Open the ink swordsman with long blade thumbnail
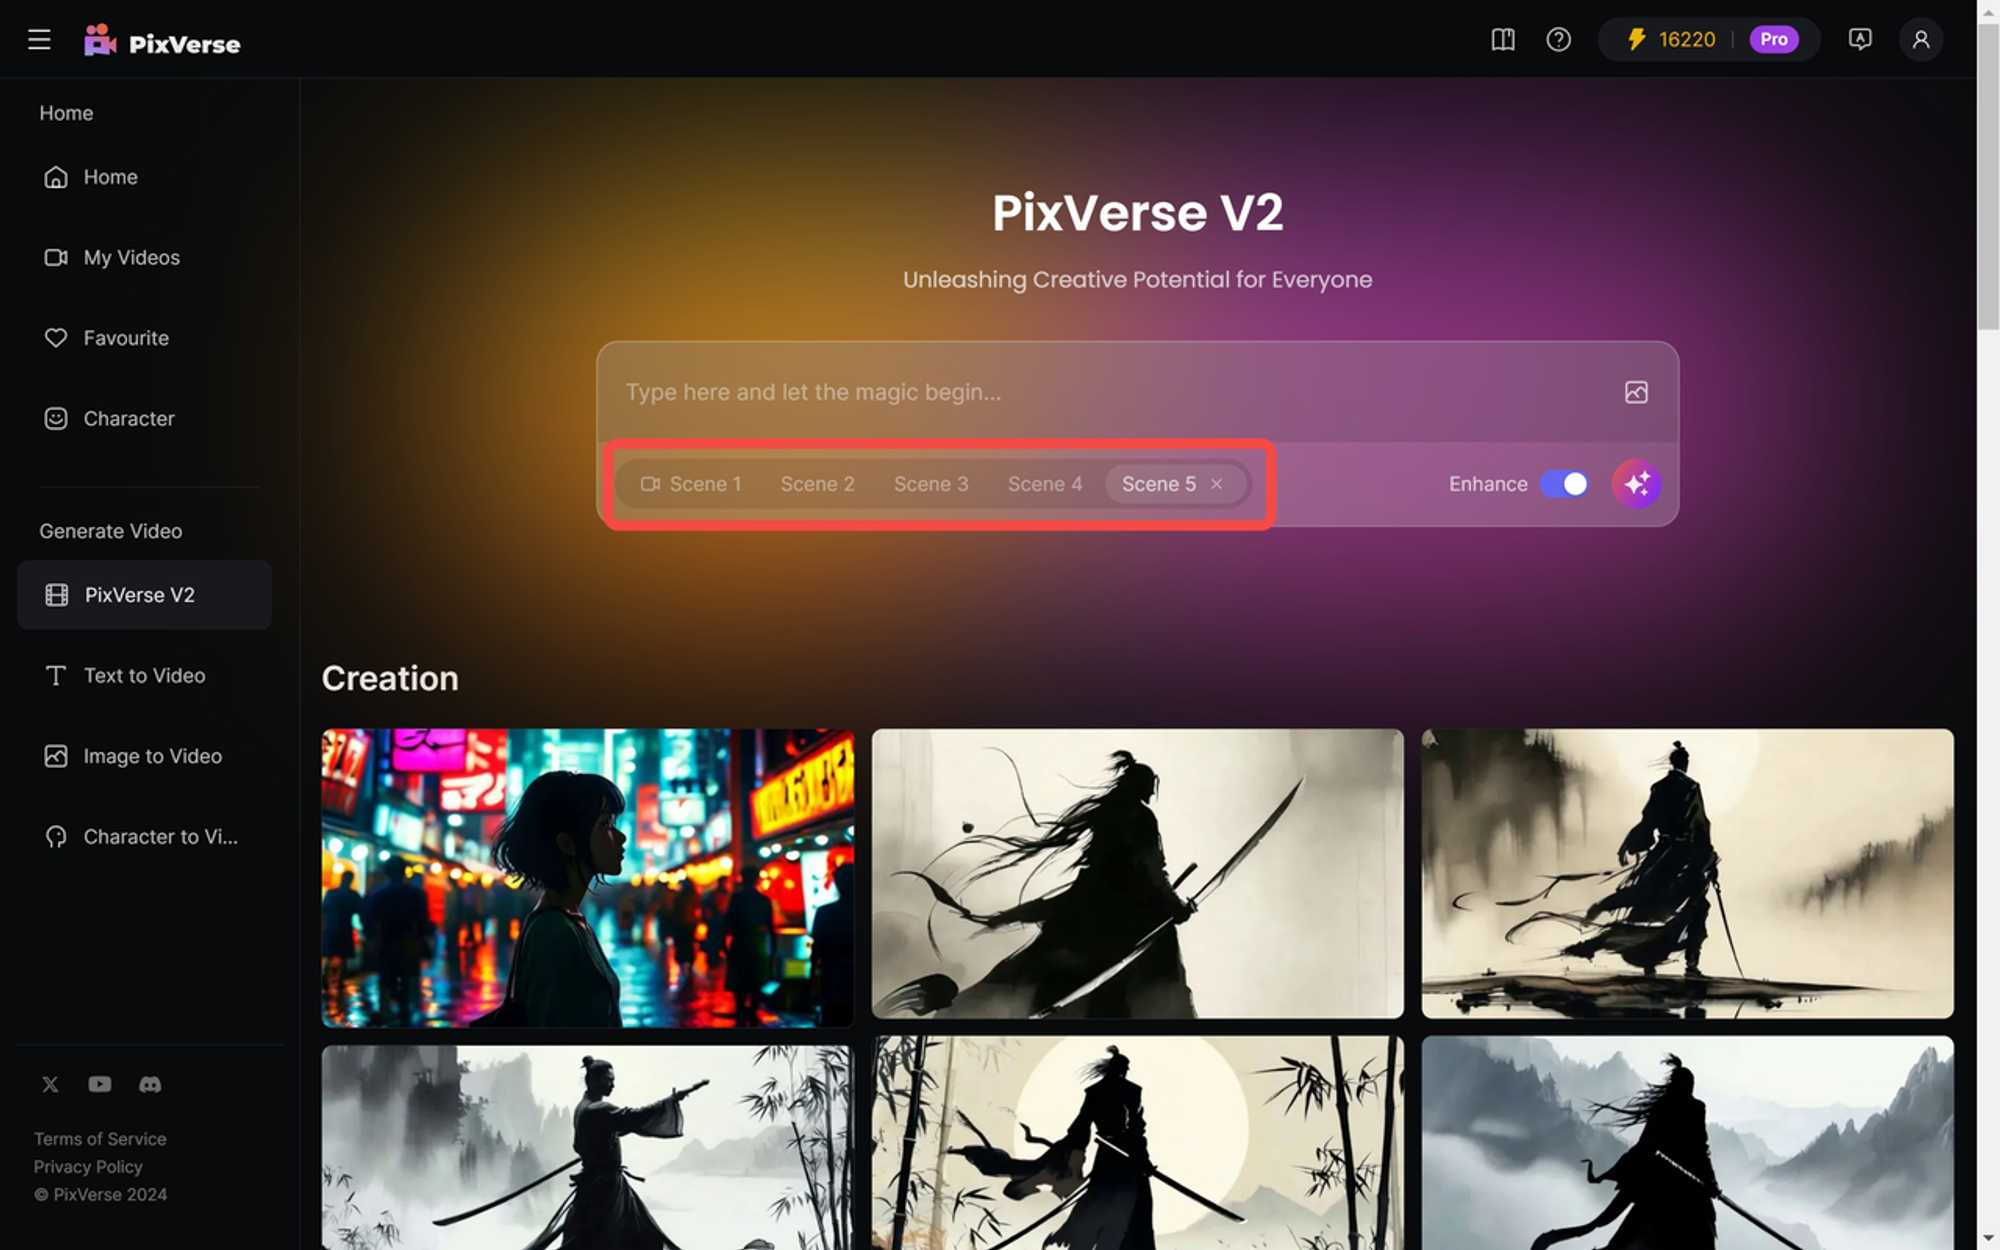Viewport: 2000px width, 1250px height. point(1138,873)
